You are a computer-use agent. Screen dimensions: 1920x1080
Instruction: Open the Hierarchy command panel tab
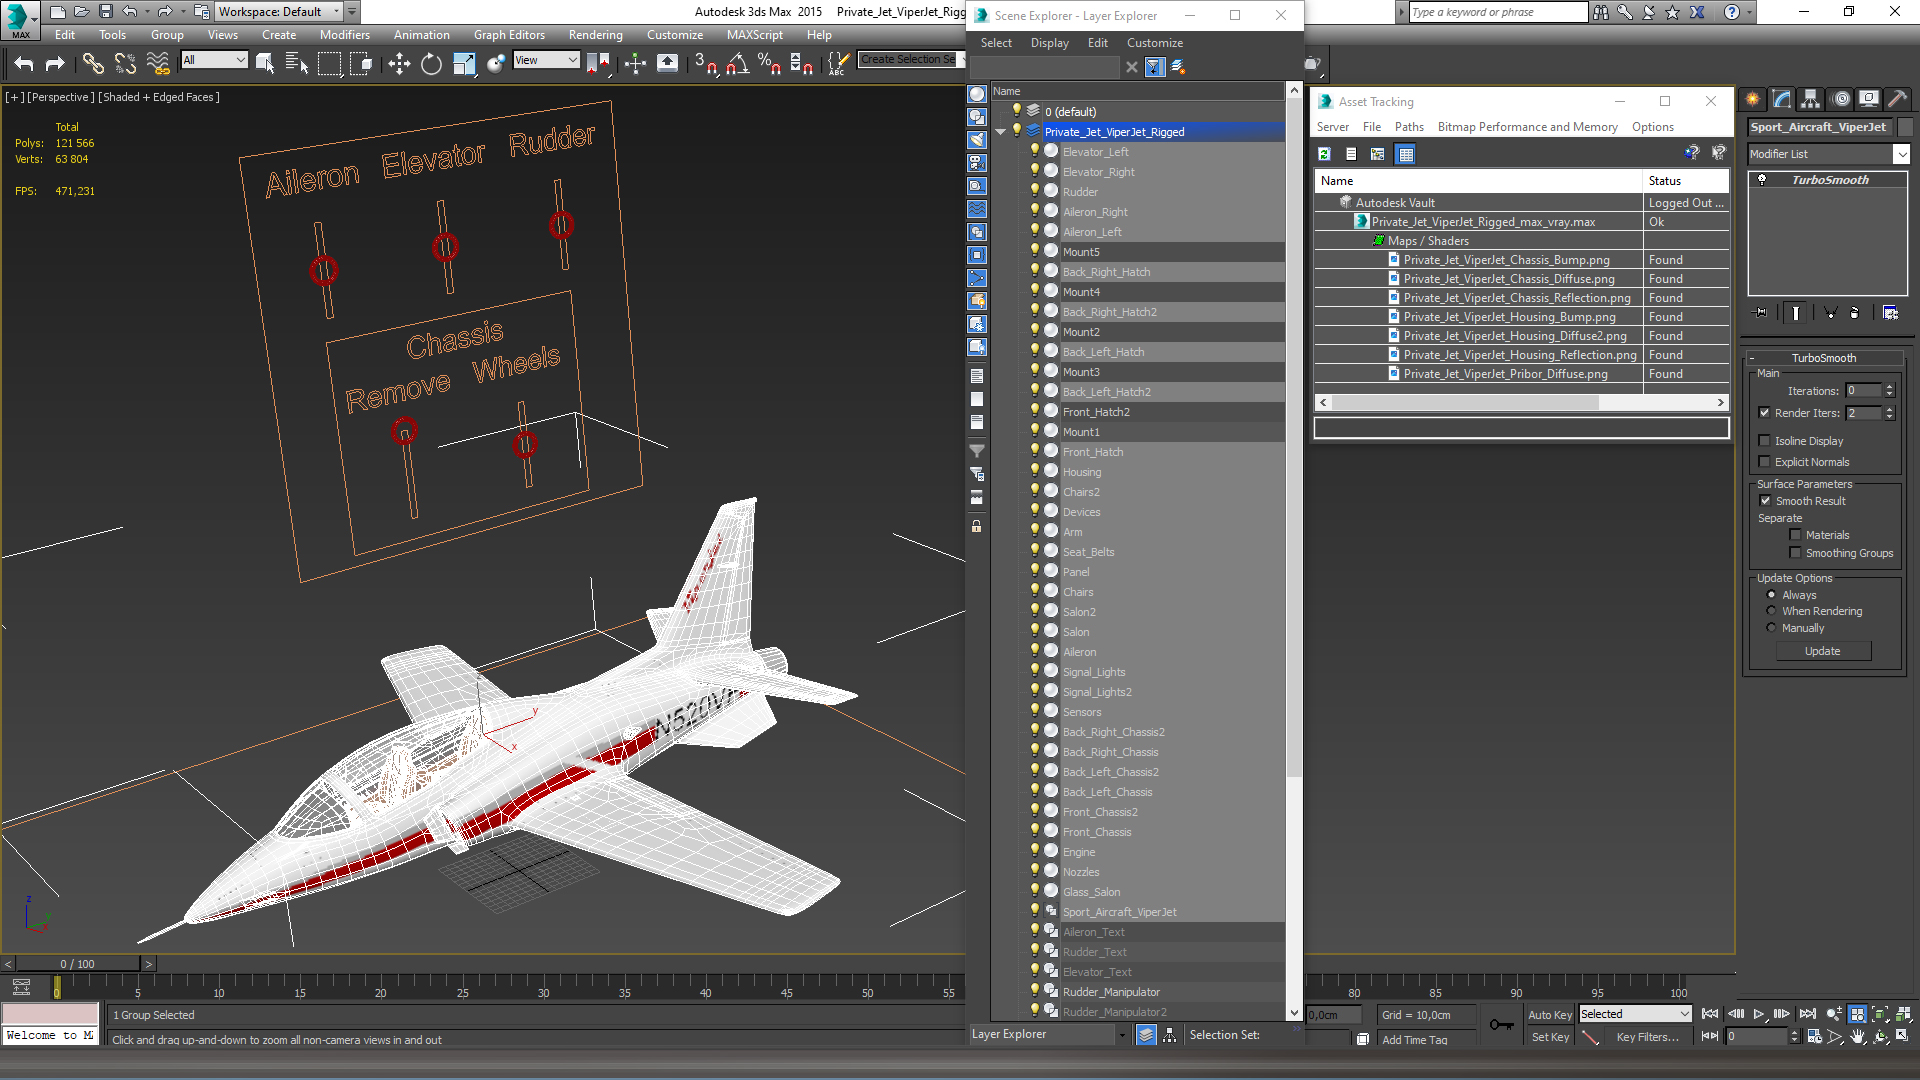point(1810,99)
